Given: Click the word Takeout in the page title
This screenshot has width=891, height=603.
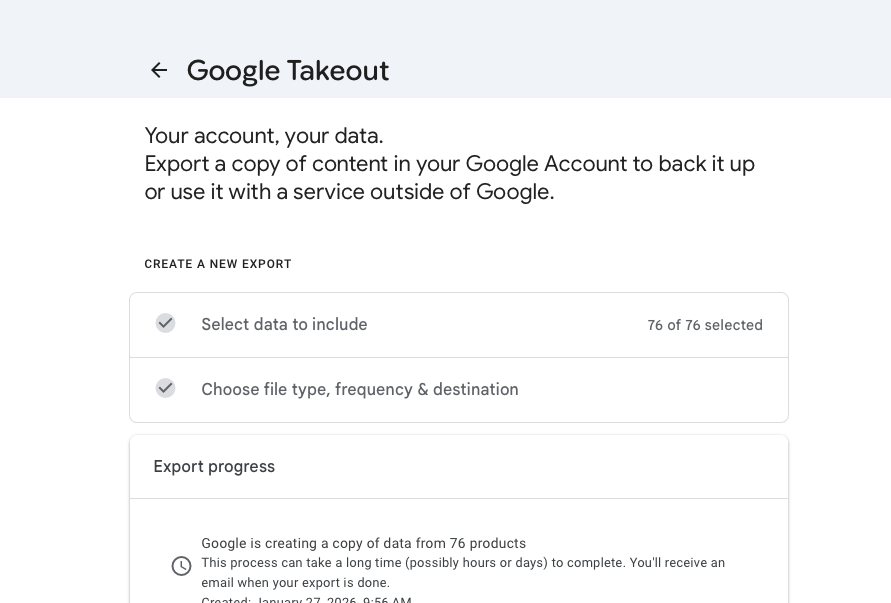Looking at the screenshot, I should click(x=338, y=71).
